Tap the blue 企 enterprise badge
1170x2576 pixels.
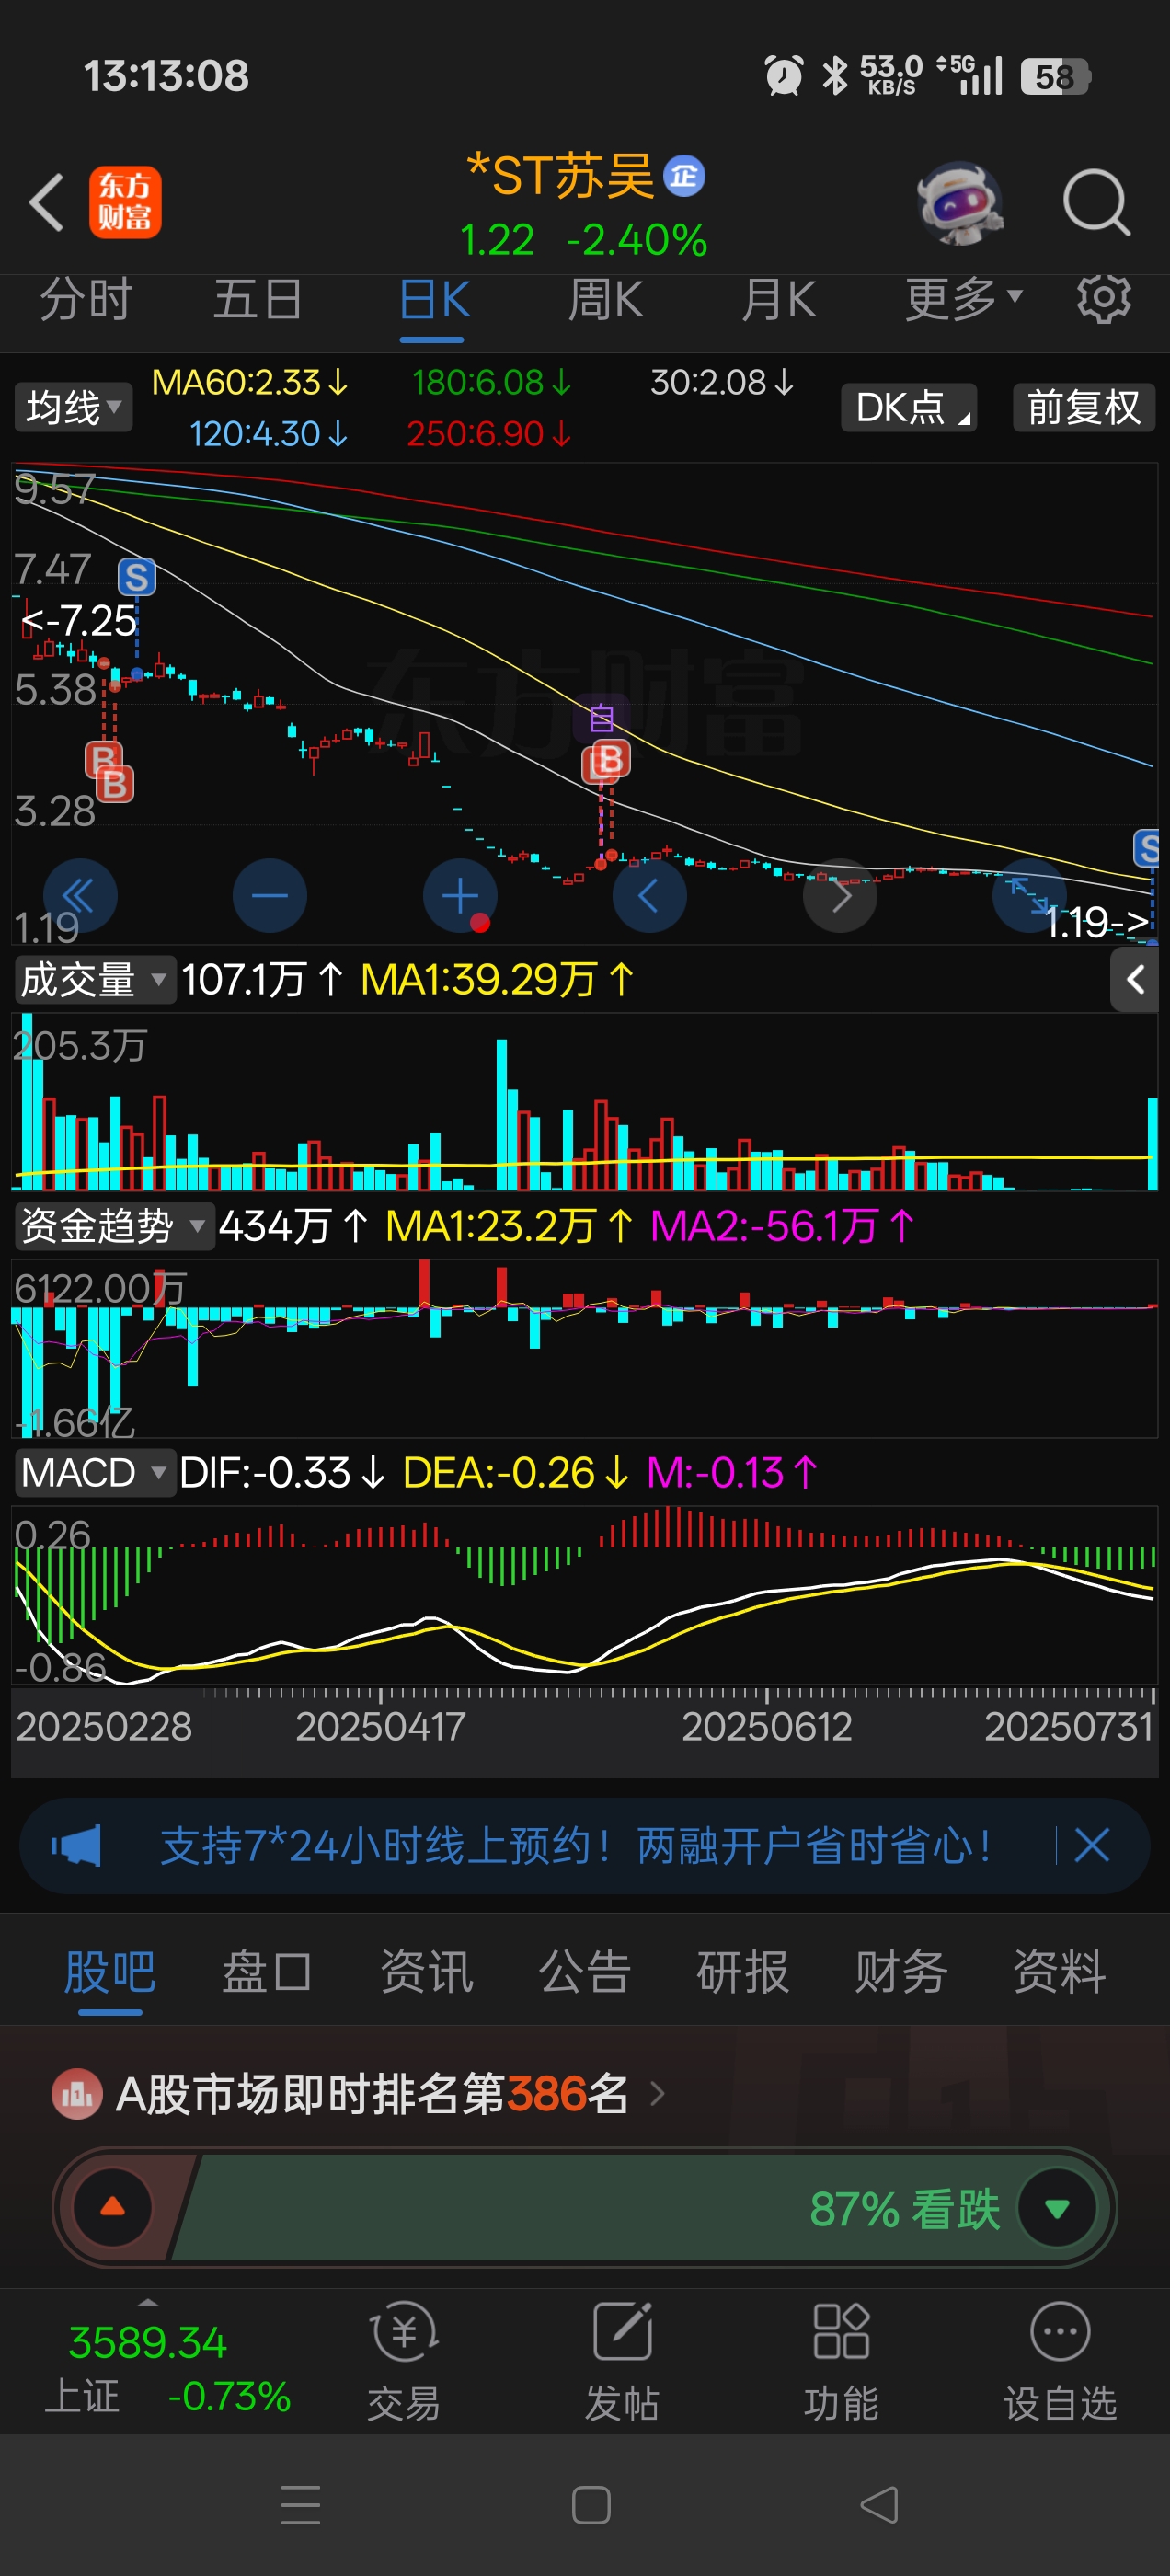(x=684, y=176)
